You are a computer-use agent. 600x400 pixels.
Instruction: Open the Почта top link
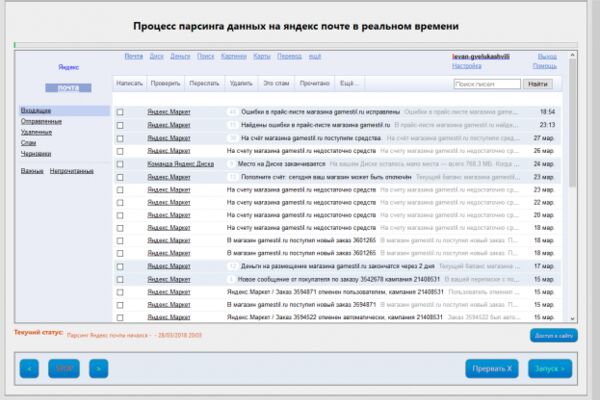click(134, 56)
